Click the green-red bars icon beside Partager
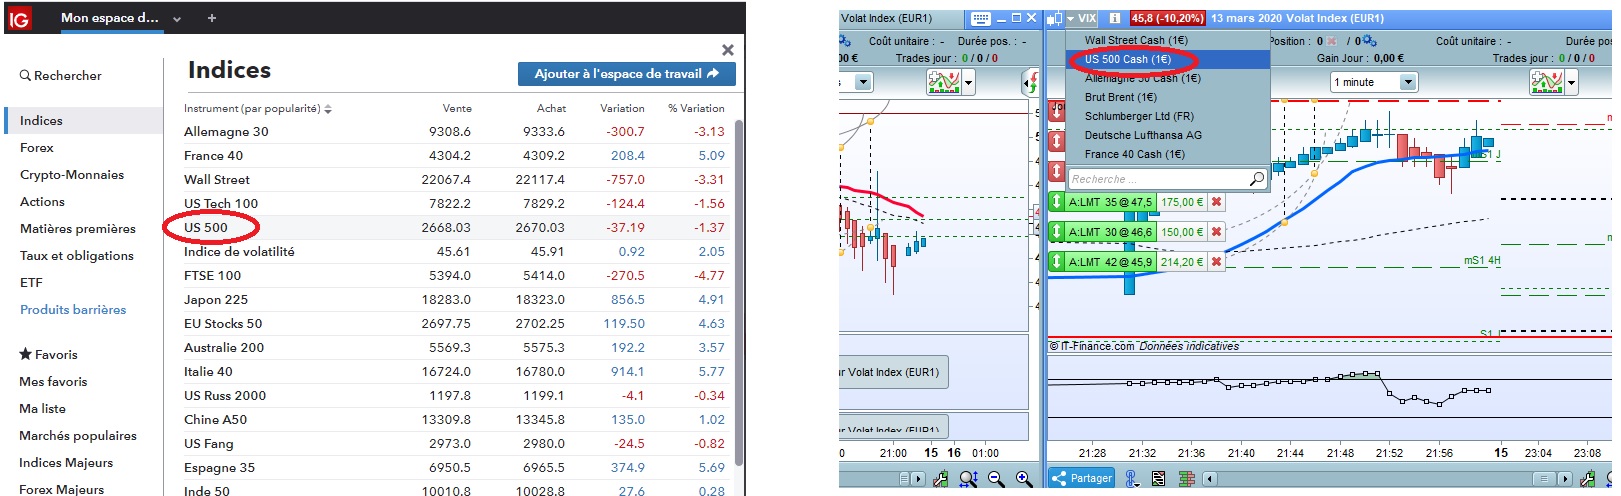1621x496 pixels. coord(1187,478)
